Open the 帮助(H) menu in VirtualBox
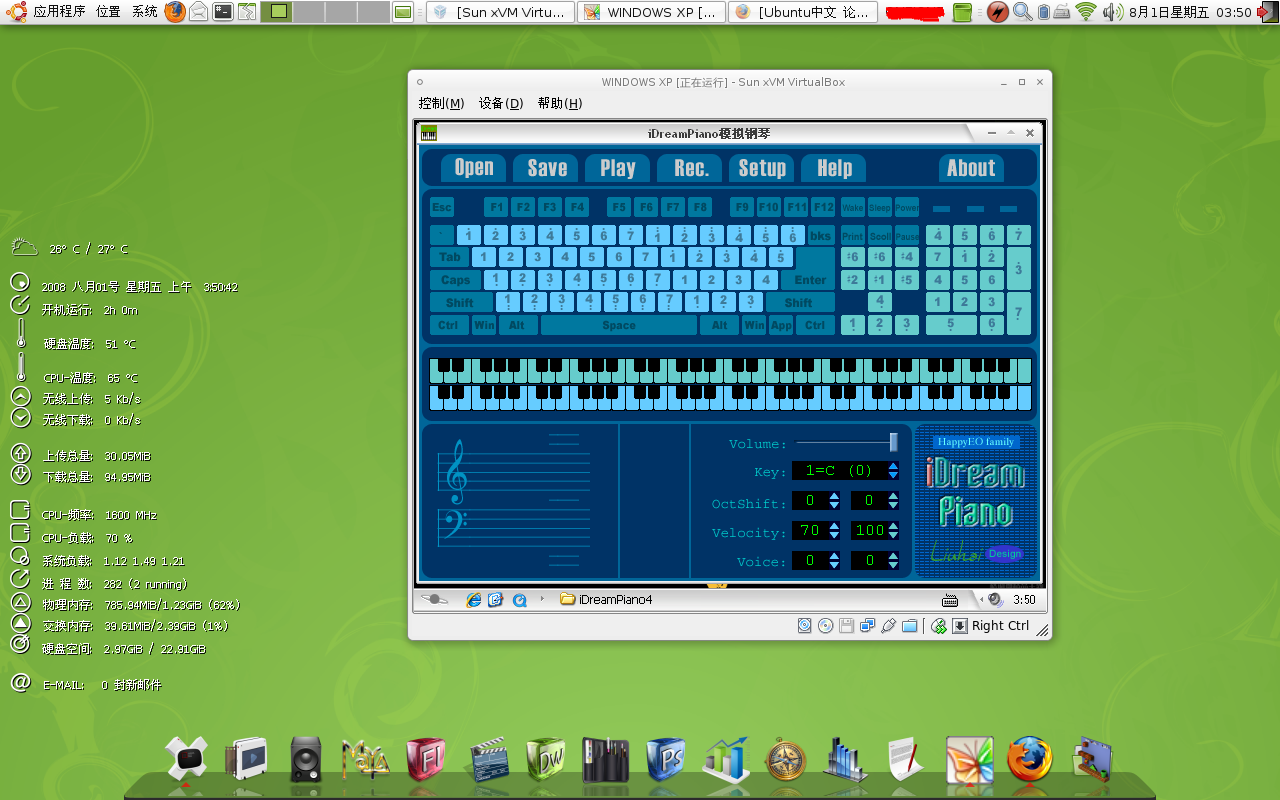This screenshot has width=1280, height=800. [x=560, y=103]
